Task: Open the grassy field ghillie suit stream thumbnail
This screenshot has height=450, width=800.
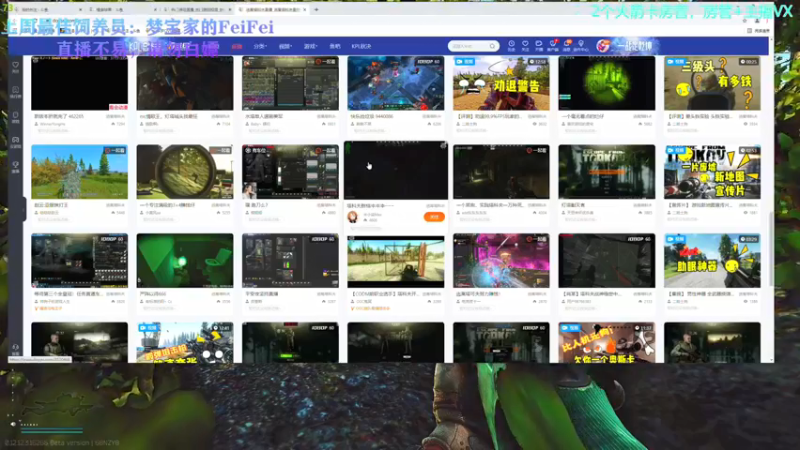Action: 80,172
